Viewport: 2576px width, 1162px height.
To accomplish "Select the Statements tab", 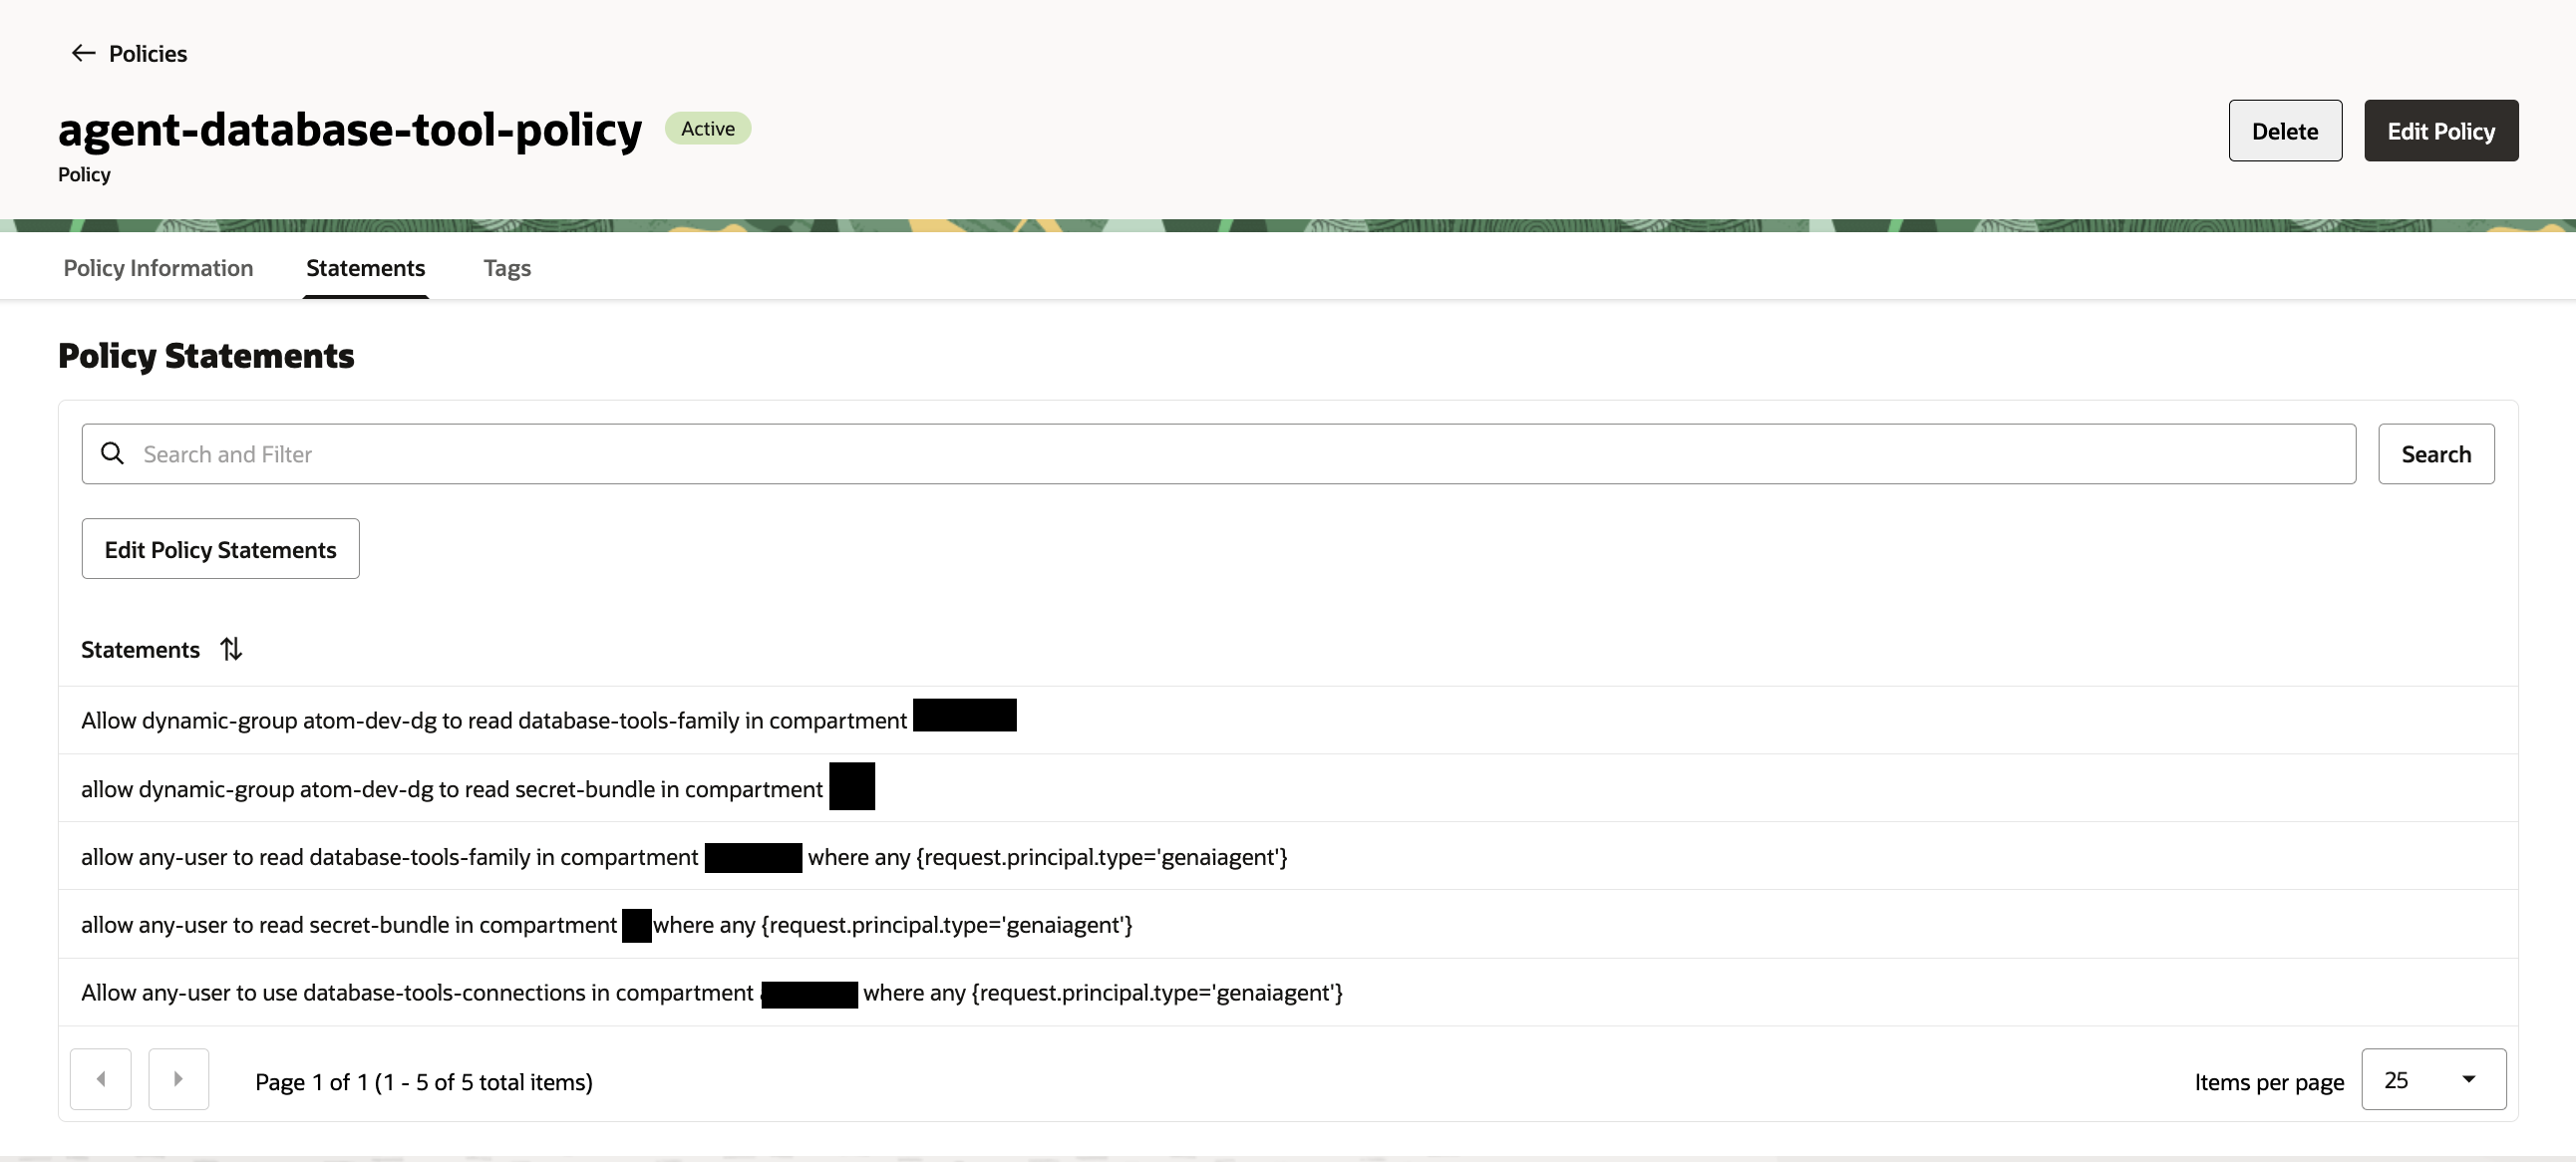I will (365, 268).
